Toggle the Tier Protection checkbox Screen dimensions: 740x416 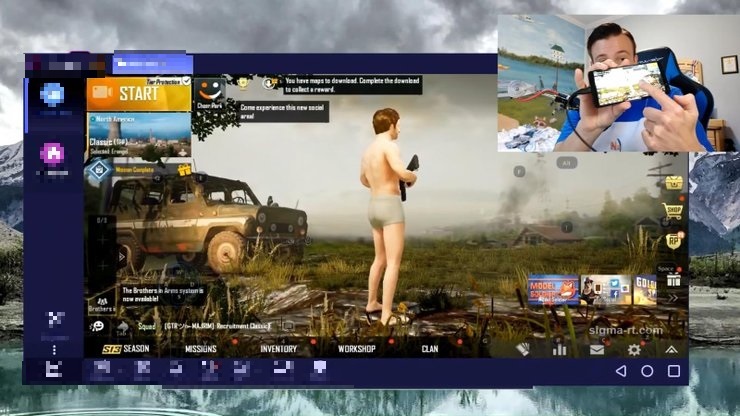tap(187, 81)
